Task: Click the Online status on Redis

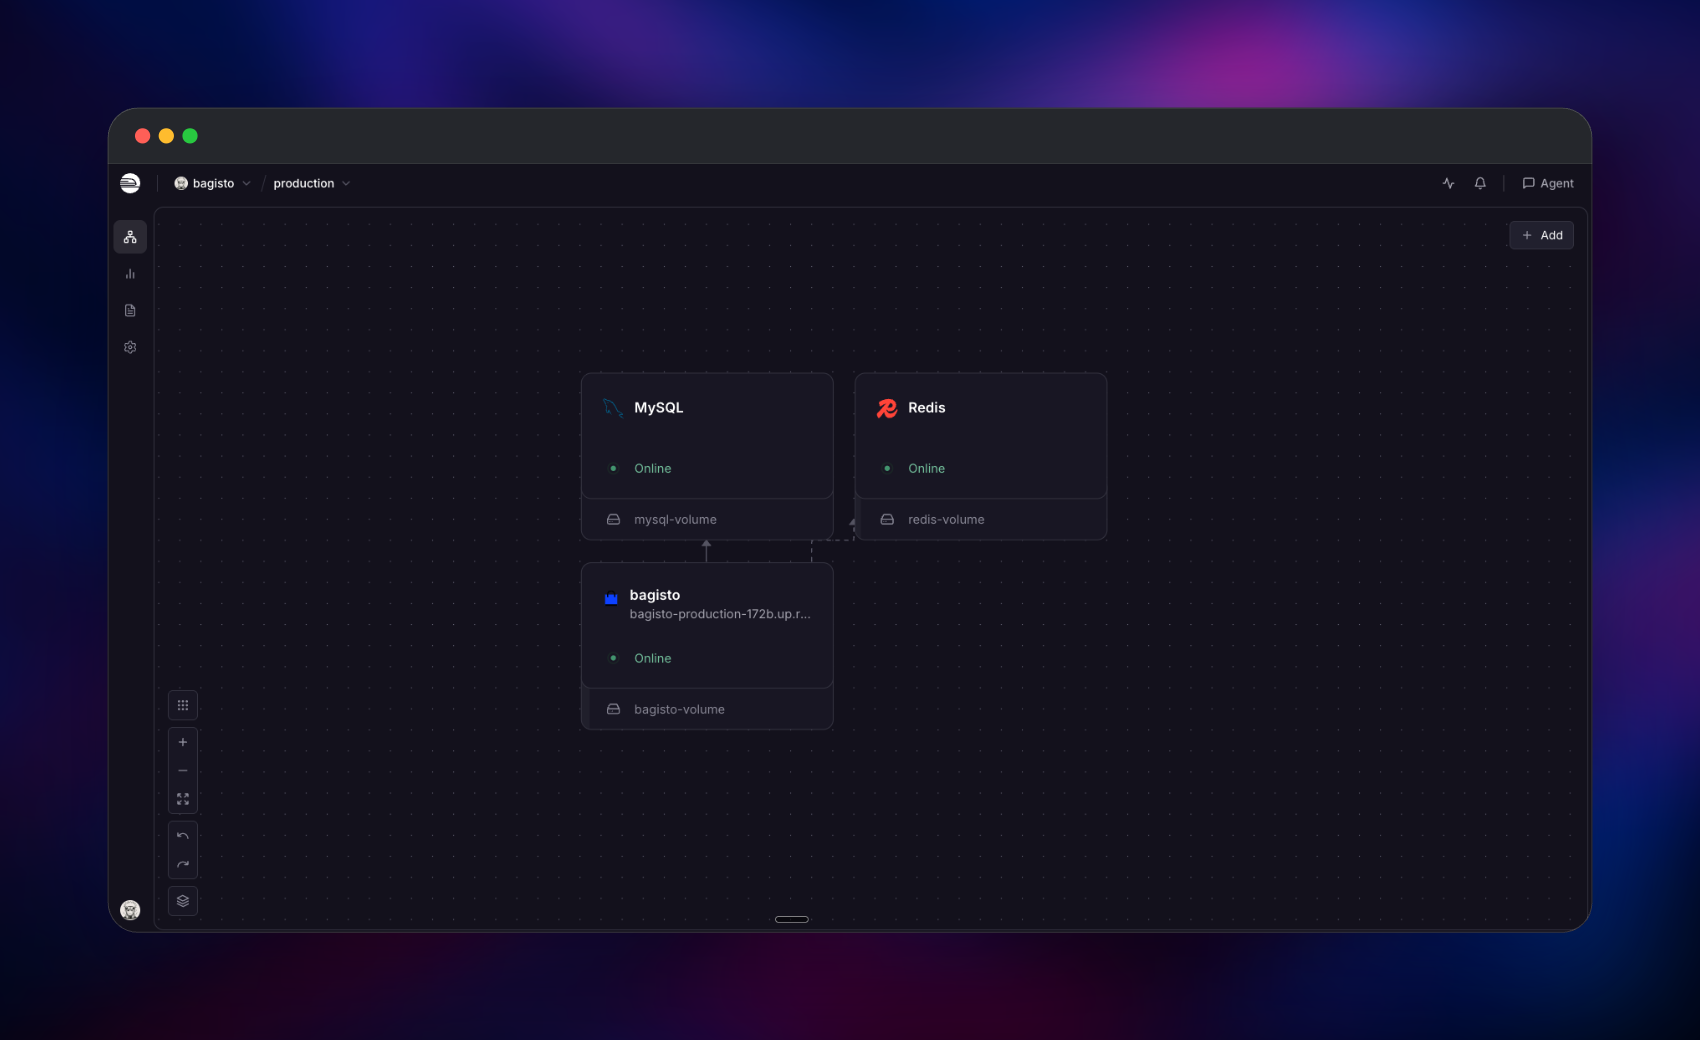Action: [926, 468]
